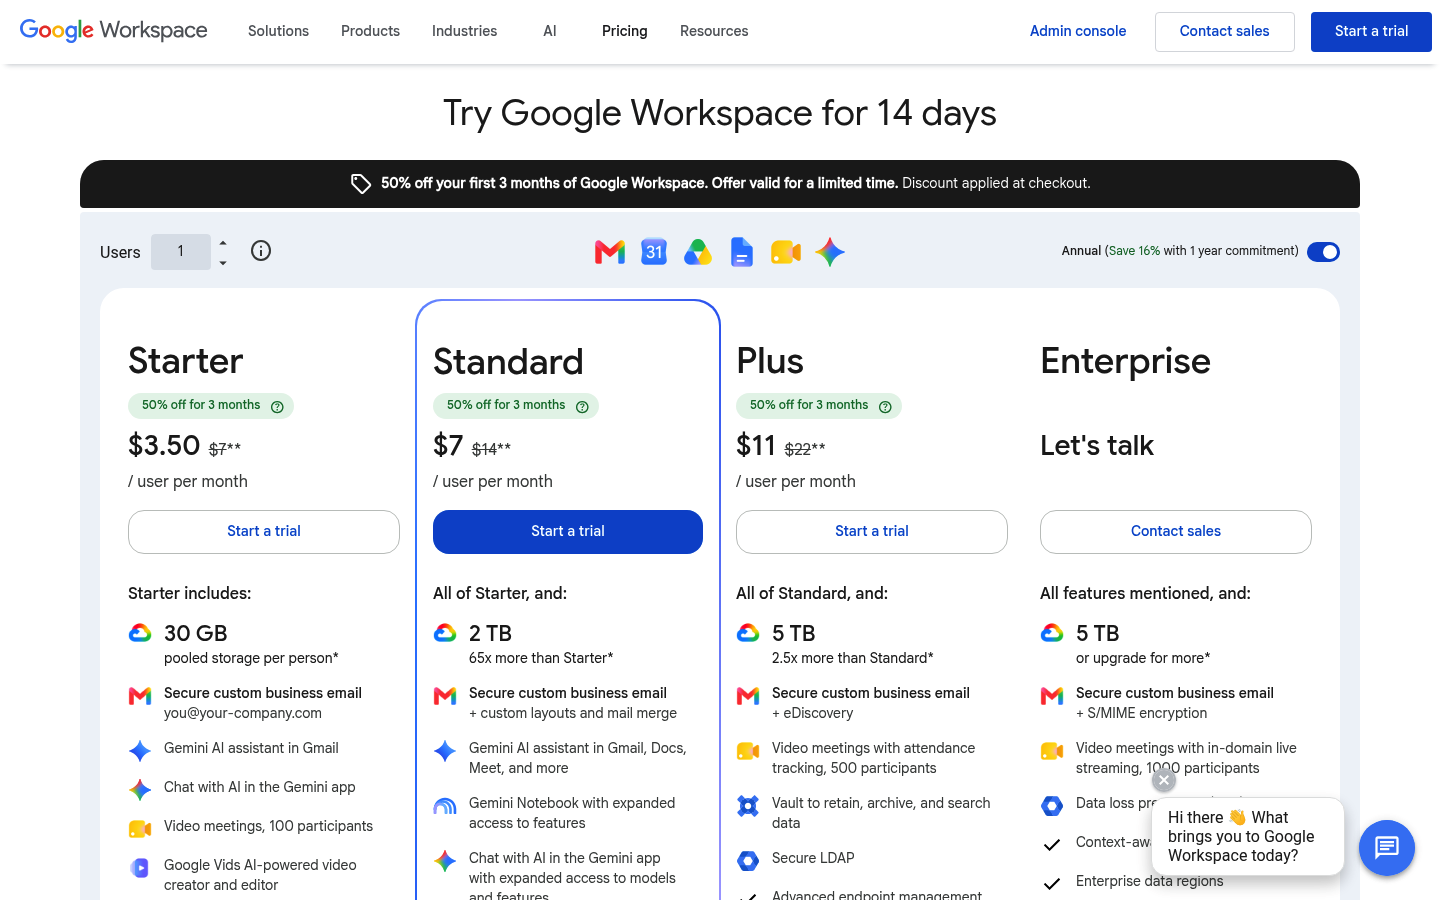The image size is (1440, 900).
Task: Dismiss the chat greeting popup
Action: pyautogui.click(x=1164, y=780)
